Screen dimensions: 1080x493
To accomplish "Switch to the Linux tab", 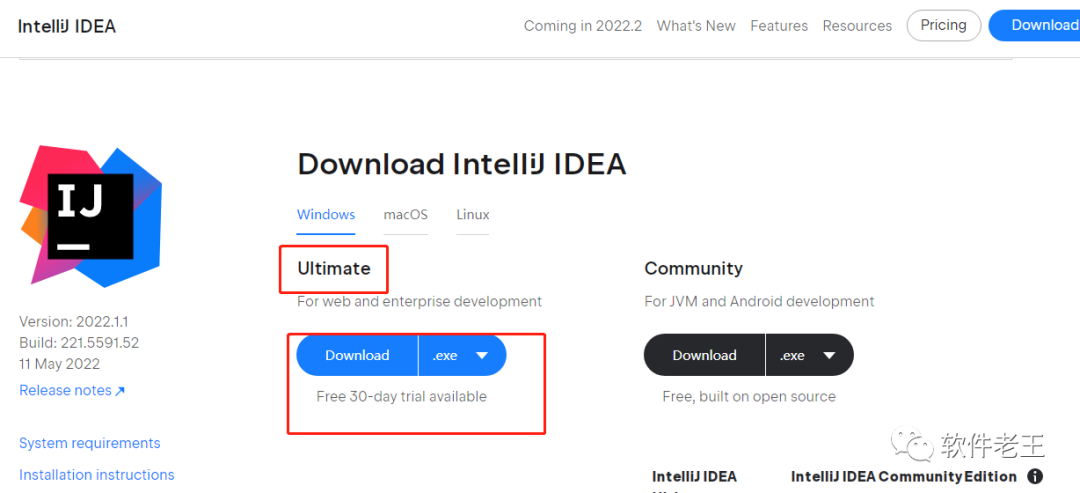I will (x=472, y=214).
